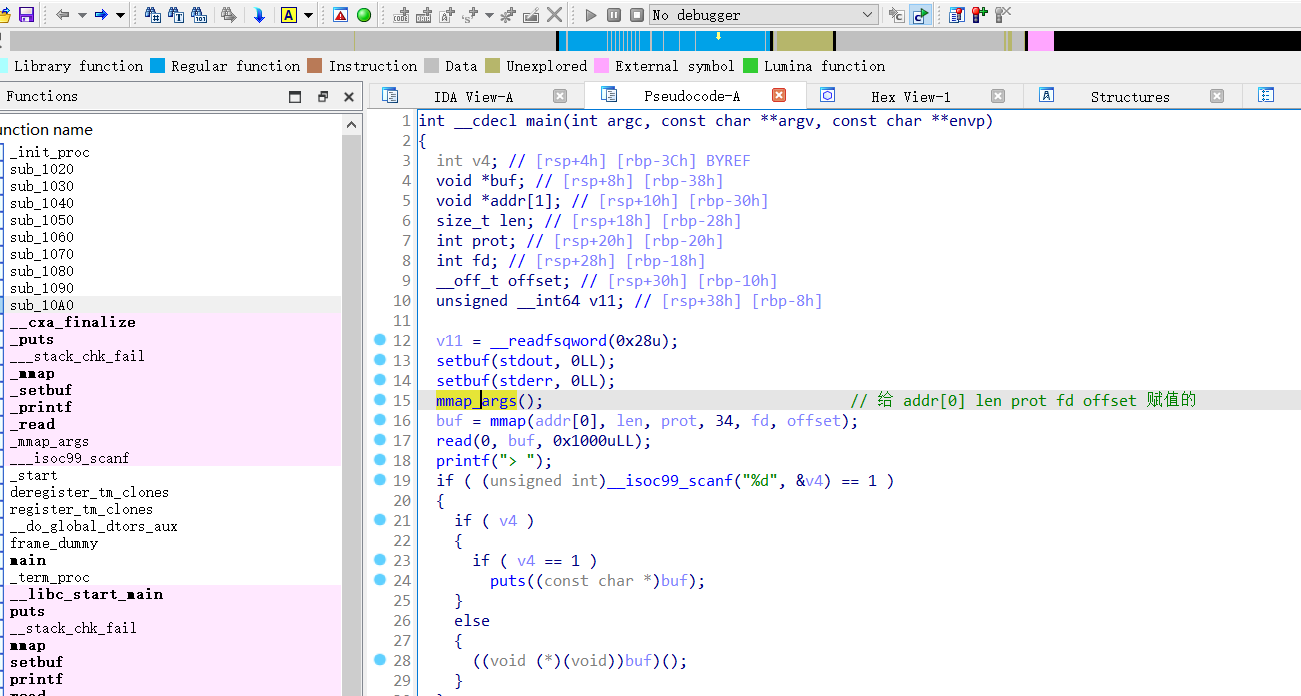This screenshot has width=1301, height=696.
Task: Click the add CODE icon
Action: [x=402, y=15]
